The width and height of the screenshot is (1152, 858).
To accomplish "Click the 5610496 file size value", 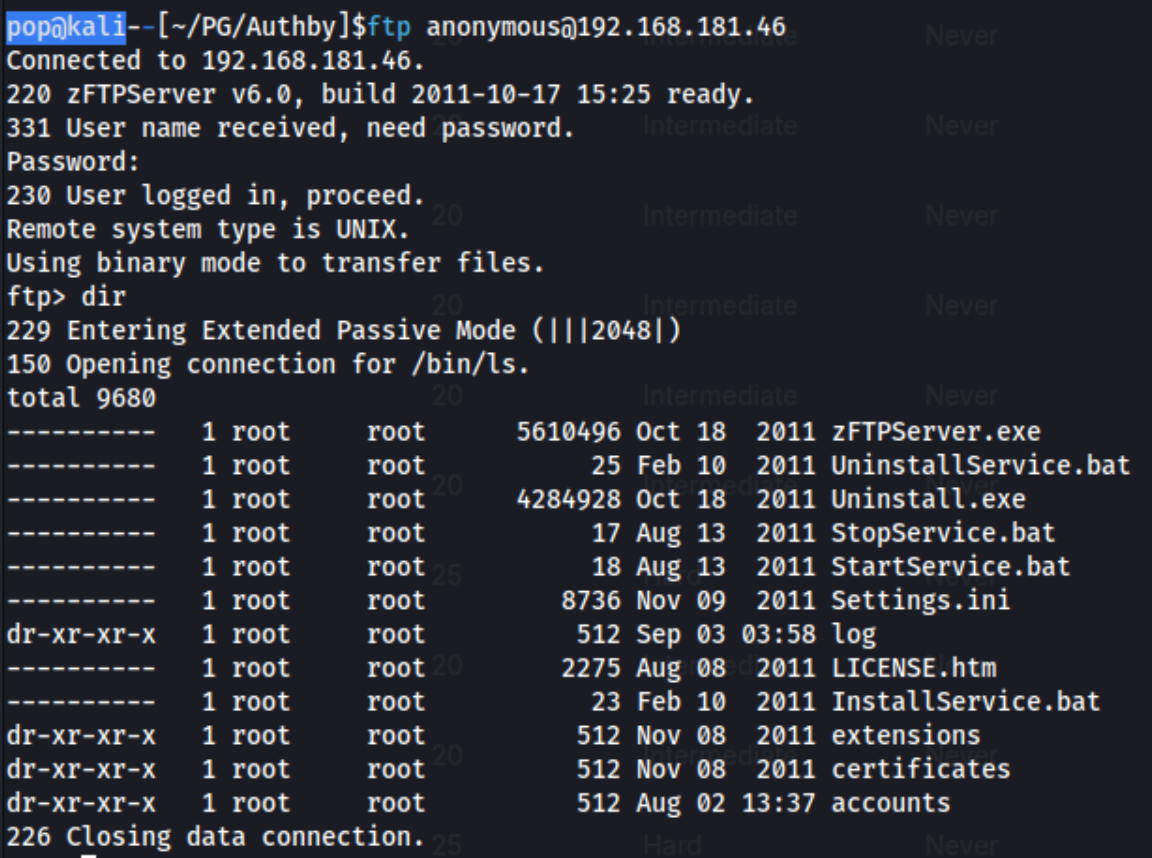I will pyautogui.click(x=568, y=431).
